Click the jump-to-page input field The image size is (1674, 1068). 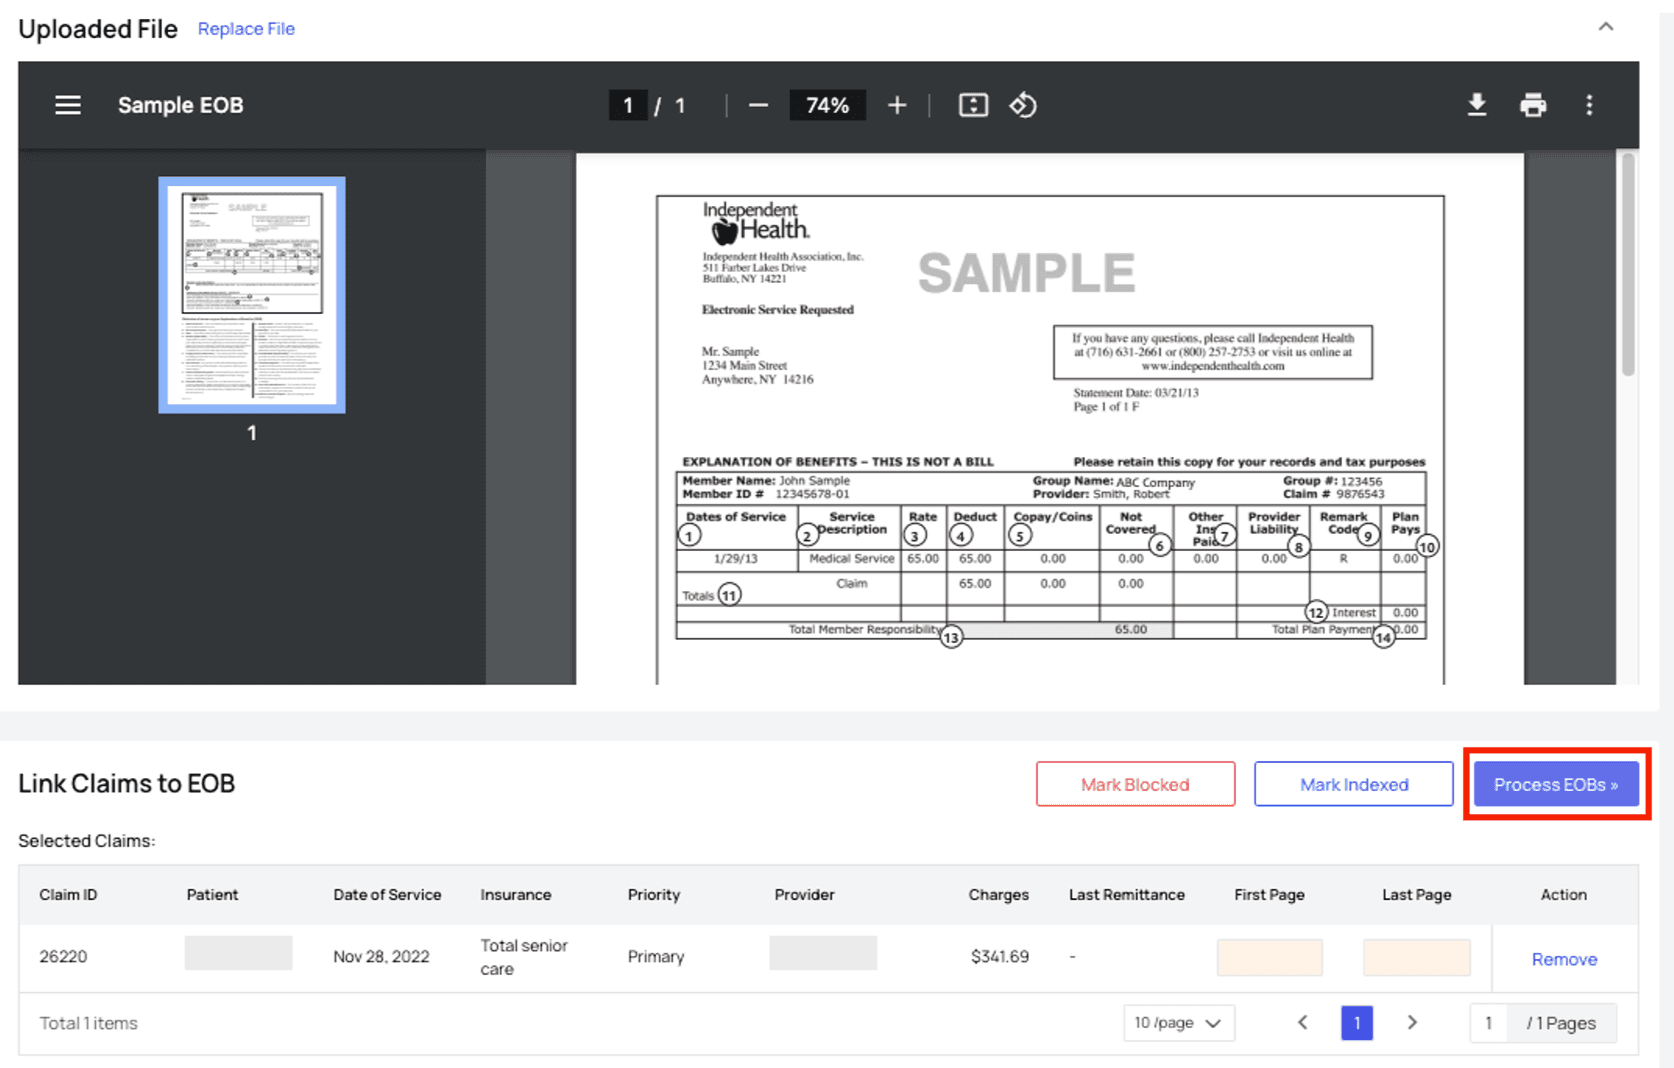point(1488,1023)
